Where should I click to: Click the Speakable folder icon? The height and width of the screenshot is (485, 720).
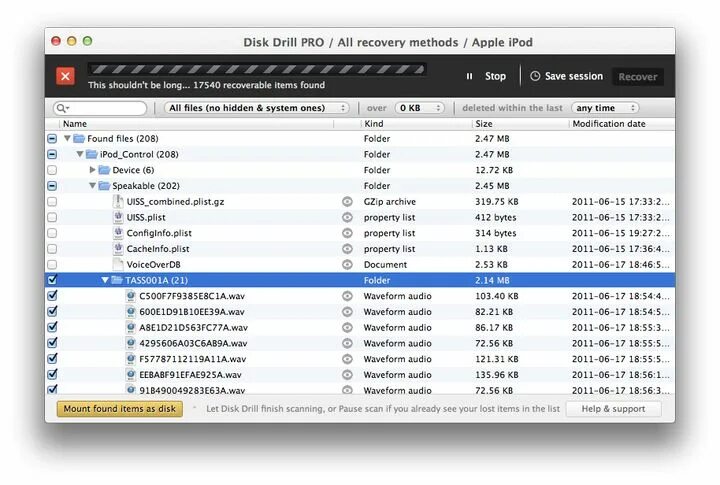pyautogui.click(x=105, y=186)
